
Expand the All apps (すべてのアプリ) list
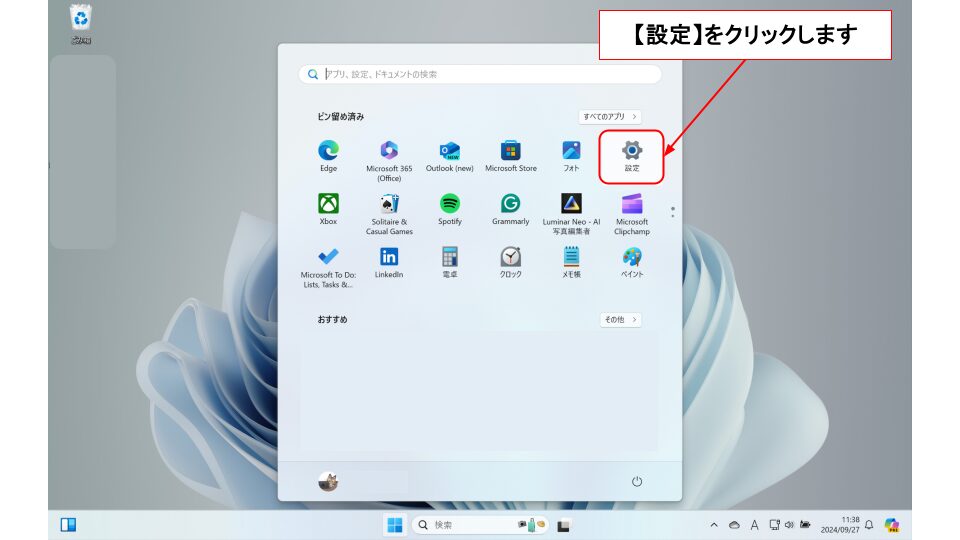(610, 117)
